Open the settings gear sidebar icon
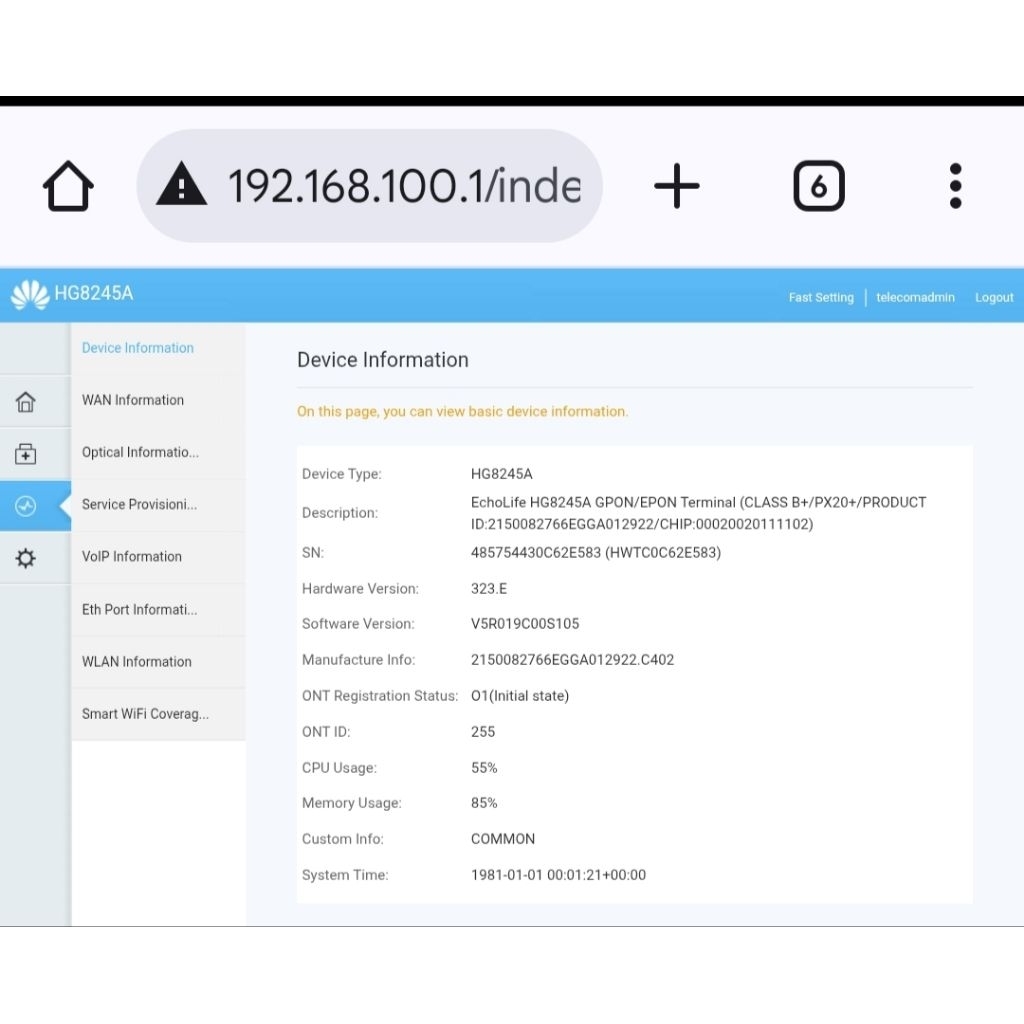 (26, 558)
